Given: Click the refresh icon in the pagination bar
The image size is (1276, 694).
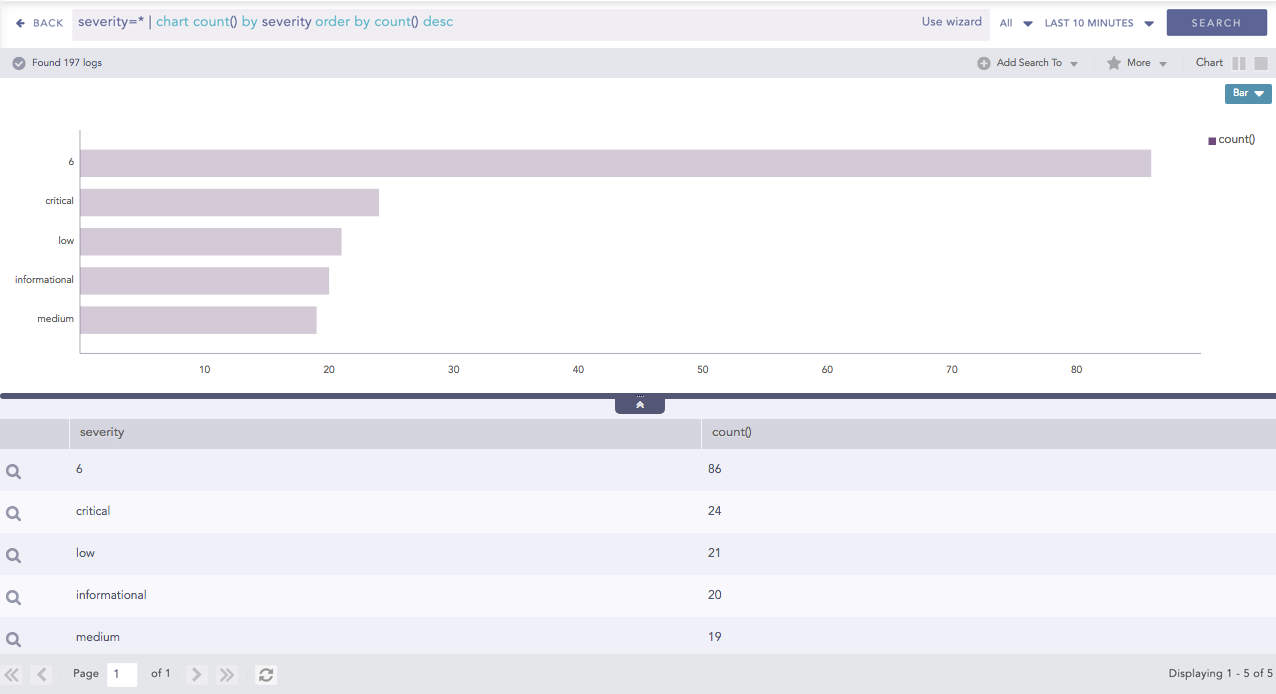Looking at the screenshot, I should click(266, 675).
